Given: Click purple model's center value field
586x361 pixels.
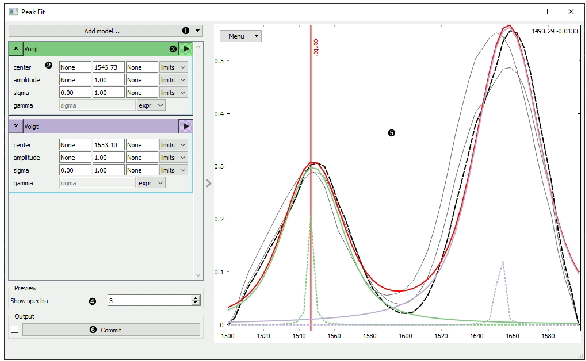Looking at the screenshot, I should (108, 145).
